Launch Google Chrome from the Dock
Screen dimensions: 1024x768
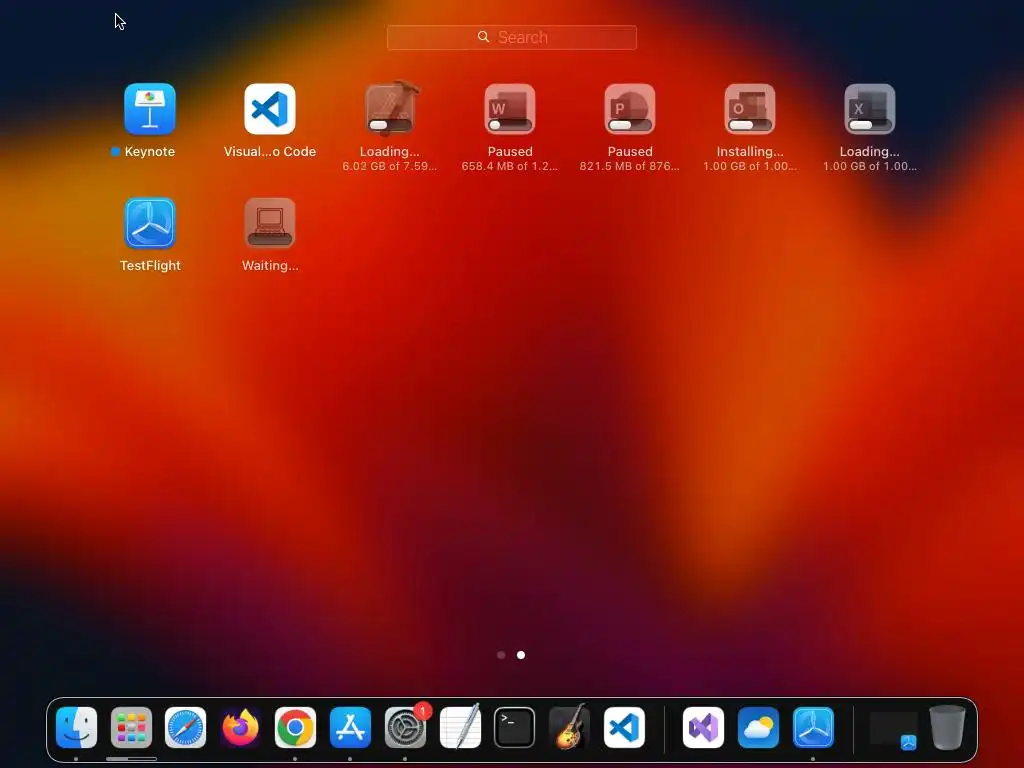(295, 728)
